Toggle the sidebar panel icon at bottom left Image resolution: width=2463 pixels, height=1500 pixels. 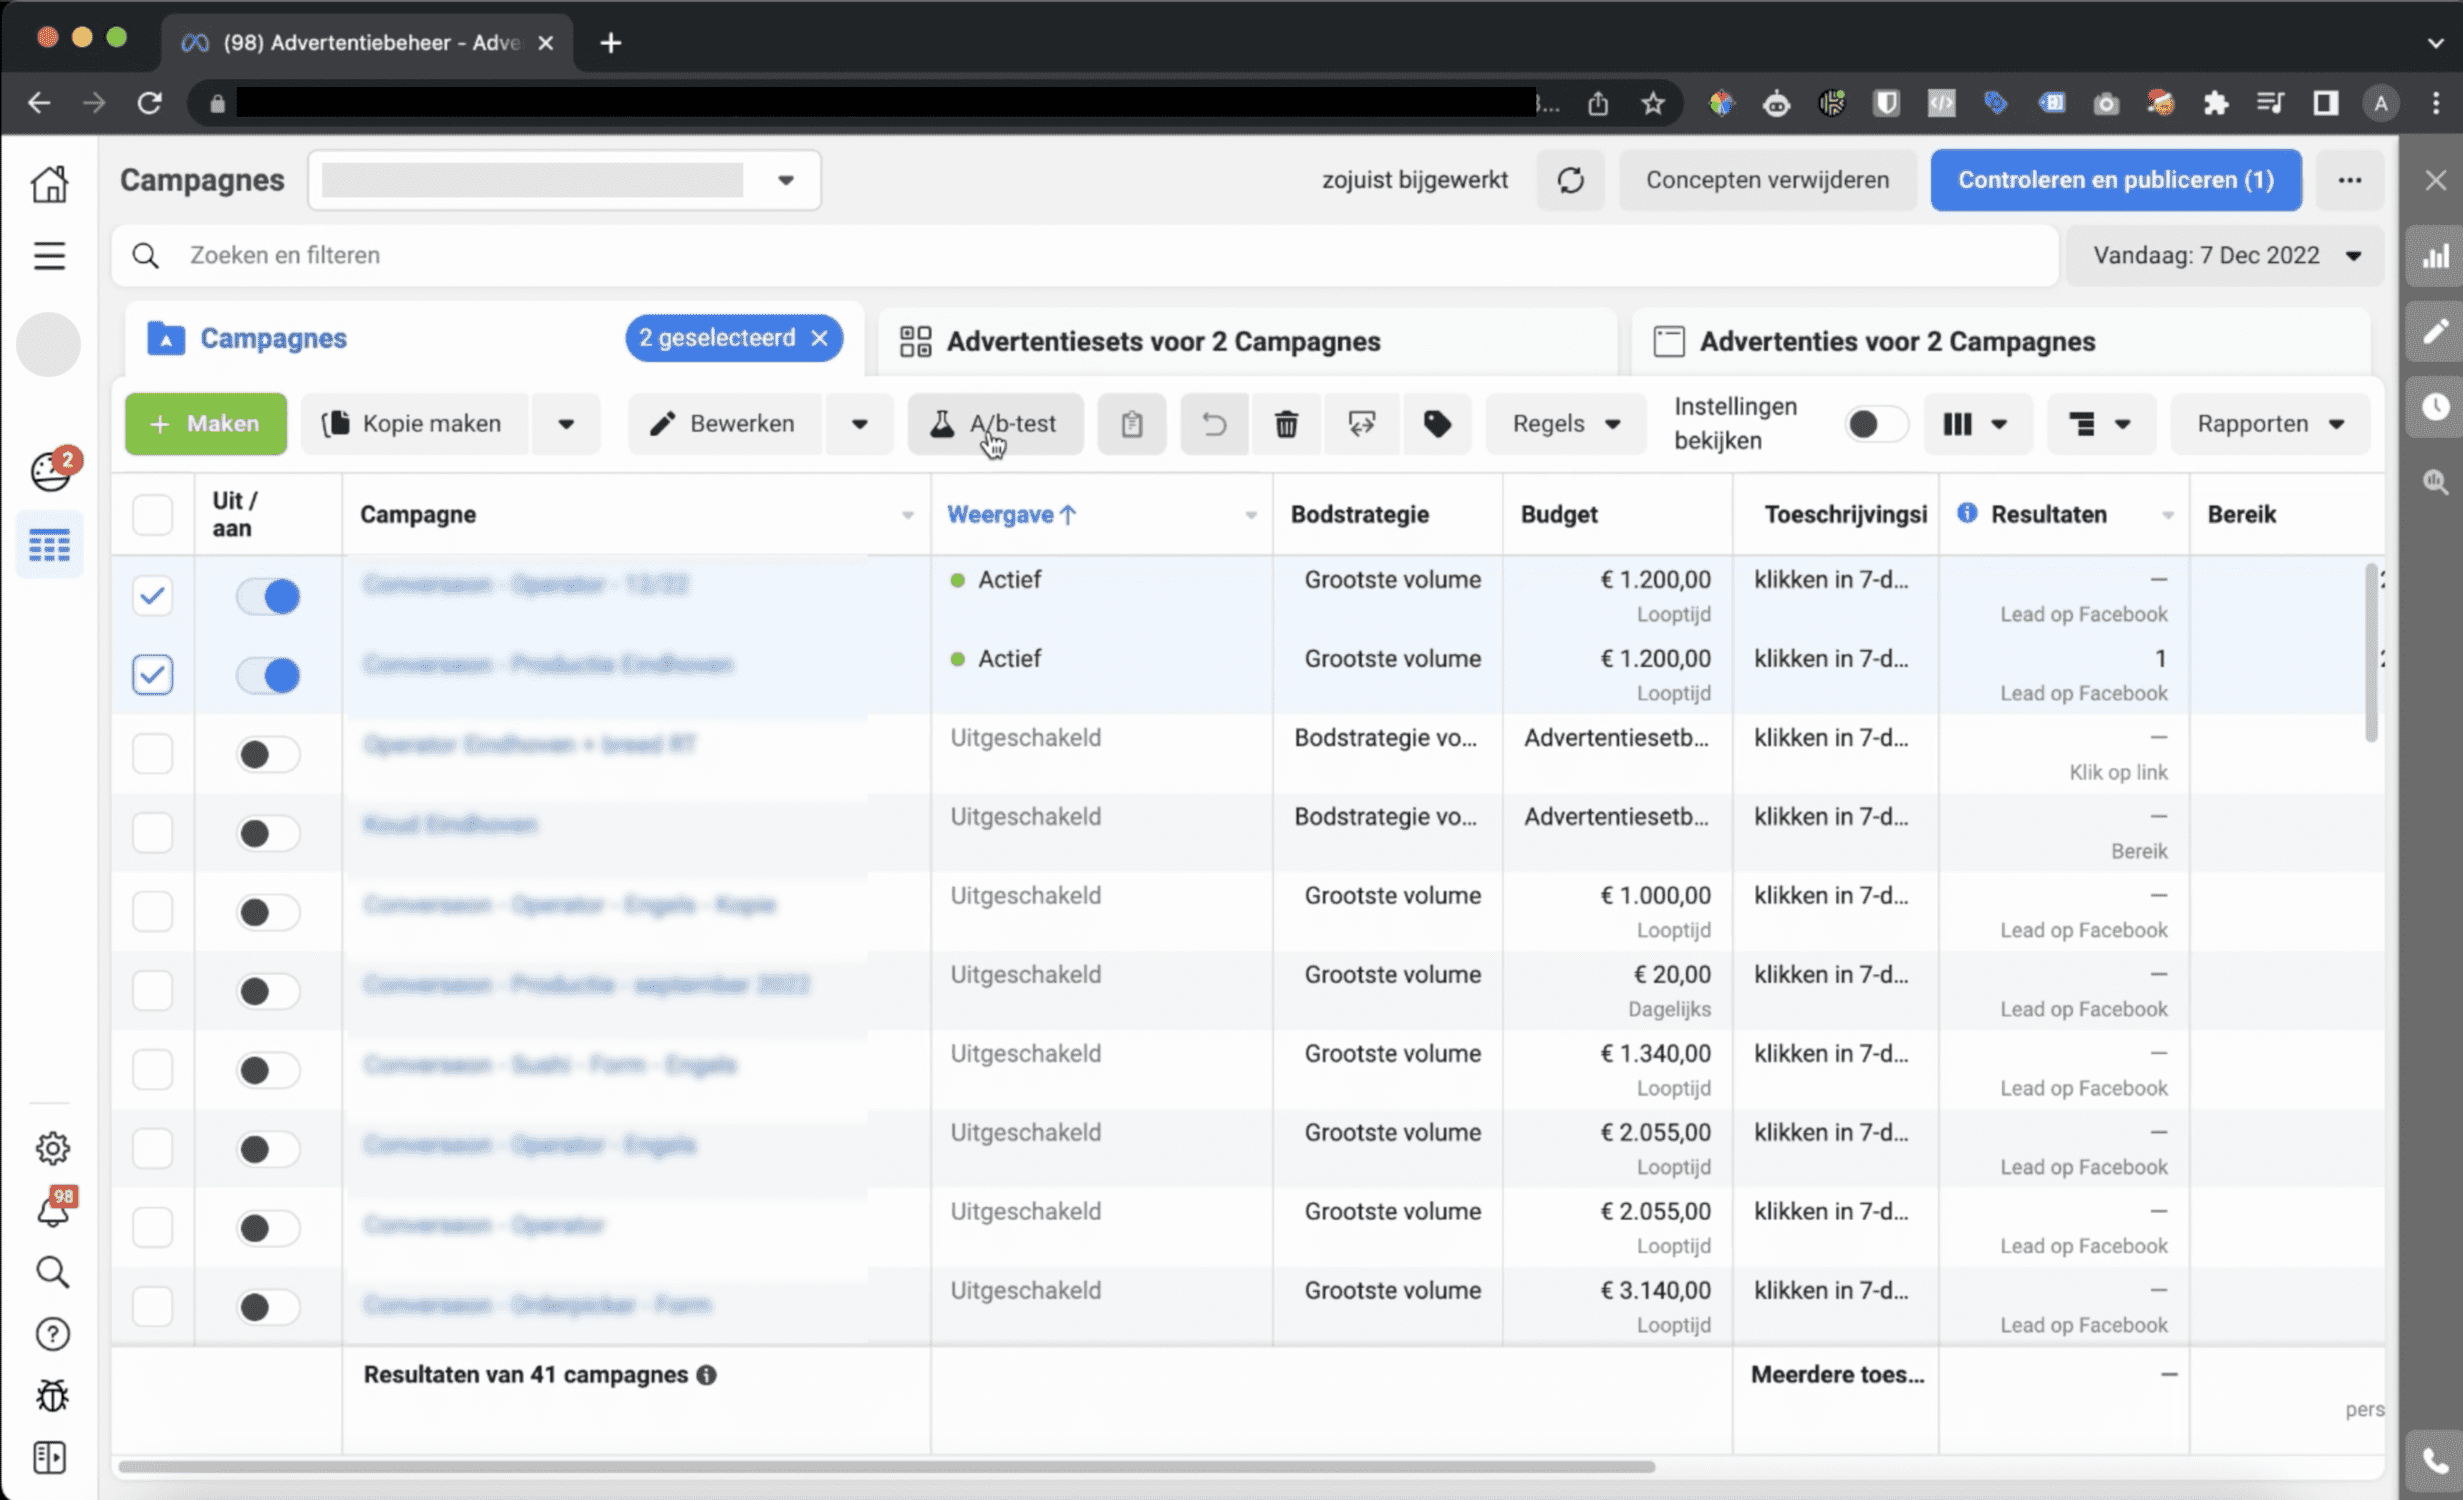coord(50,1457)
